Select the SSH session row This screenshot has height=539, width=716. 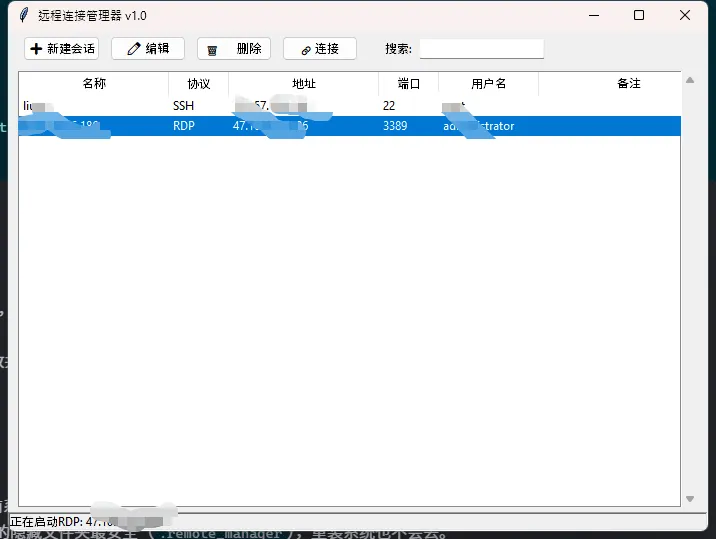tap(300, 105)
